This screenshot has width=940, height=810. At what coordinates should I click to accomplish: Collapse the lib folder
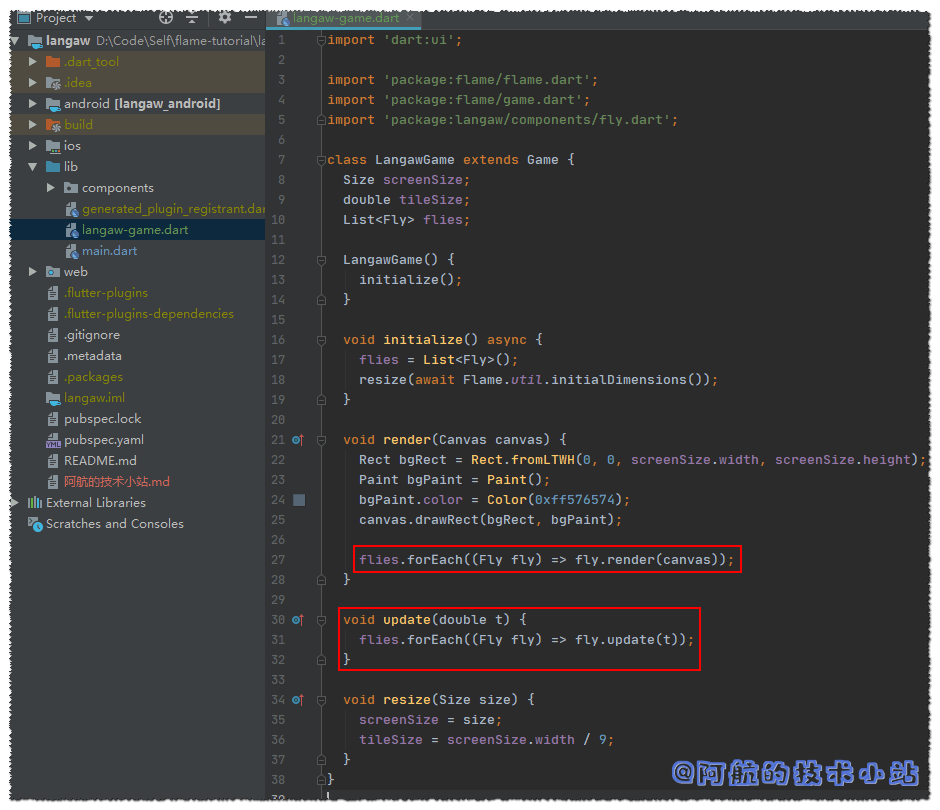coord(33,167)
